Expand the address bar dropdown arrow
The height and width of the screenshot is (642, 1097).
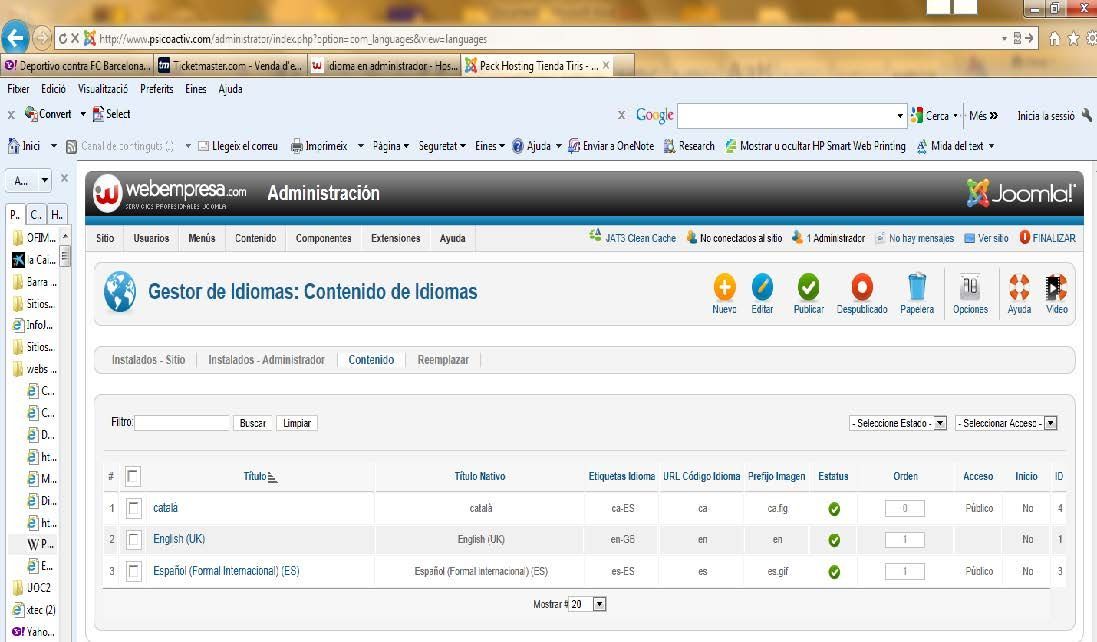(1004, 38)
